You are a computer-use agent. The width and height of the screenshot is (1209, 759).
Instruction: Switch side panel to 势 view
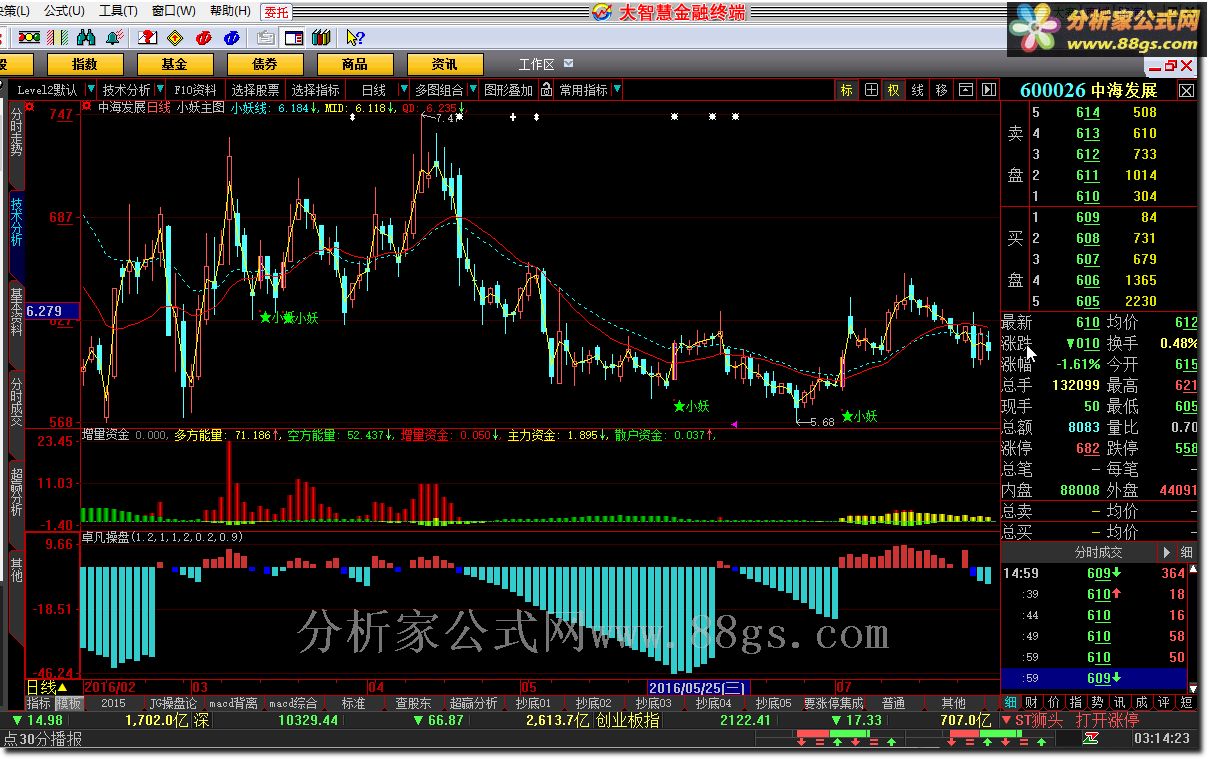(x=1097, y=703)
